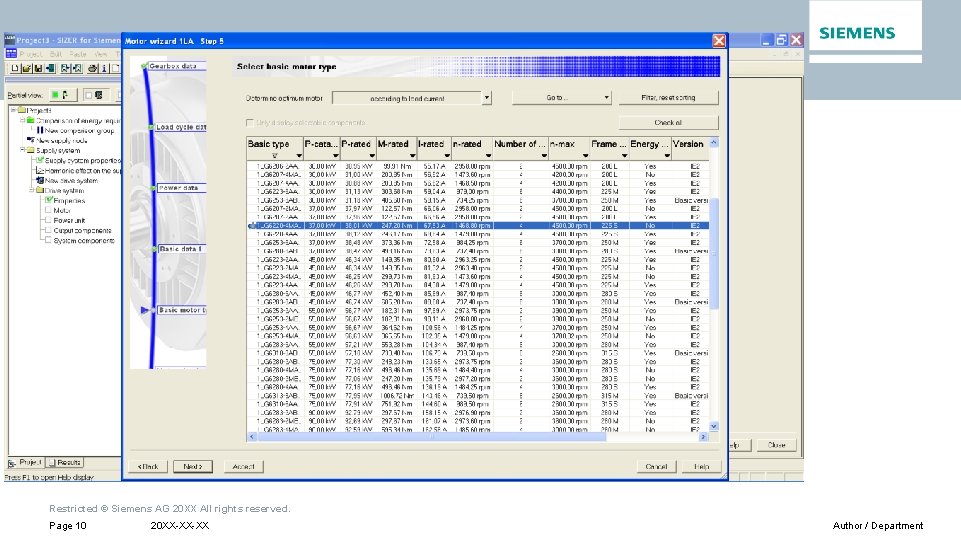This screenshot has height=540, width=961.
Task: Collapse Comparison of energy requirement node
Action: coord(22,121)
